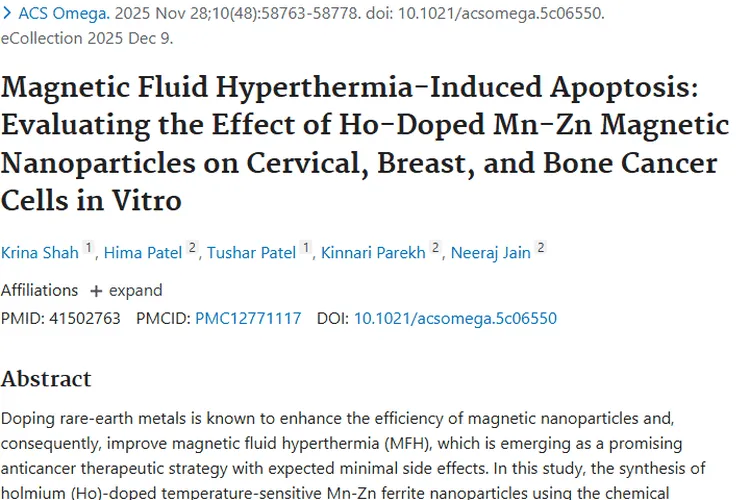Click the Hima Patel author link
The height and width of the screenshot is (500, 750).
[x=141, y=252]
